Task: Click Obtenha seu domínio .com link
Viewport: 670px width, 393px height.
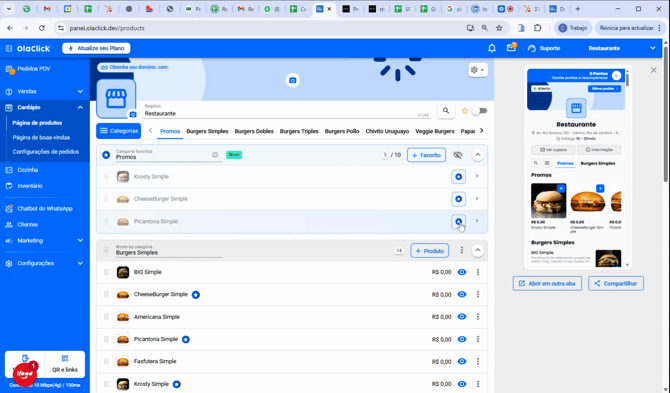Action: [x=134, y=67]
